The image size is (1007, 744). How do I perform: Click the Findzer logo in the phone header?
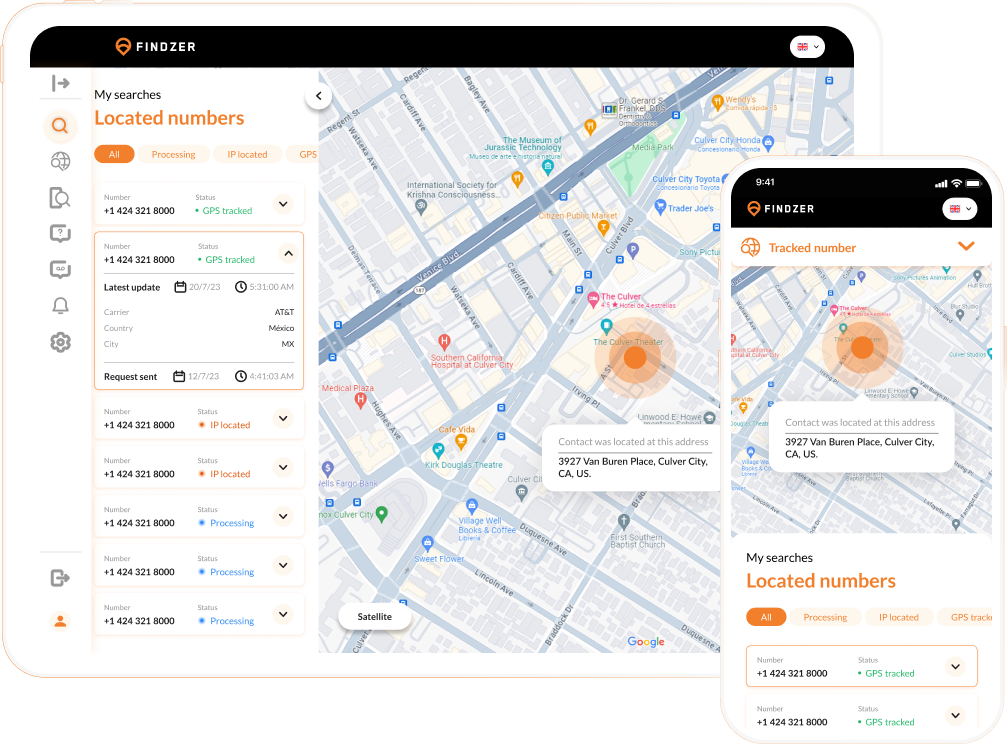pyautogui.click(x=781, y=209)
